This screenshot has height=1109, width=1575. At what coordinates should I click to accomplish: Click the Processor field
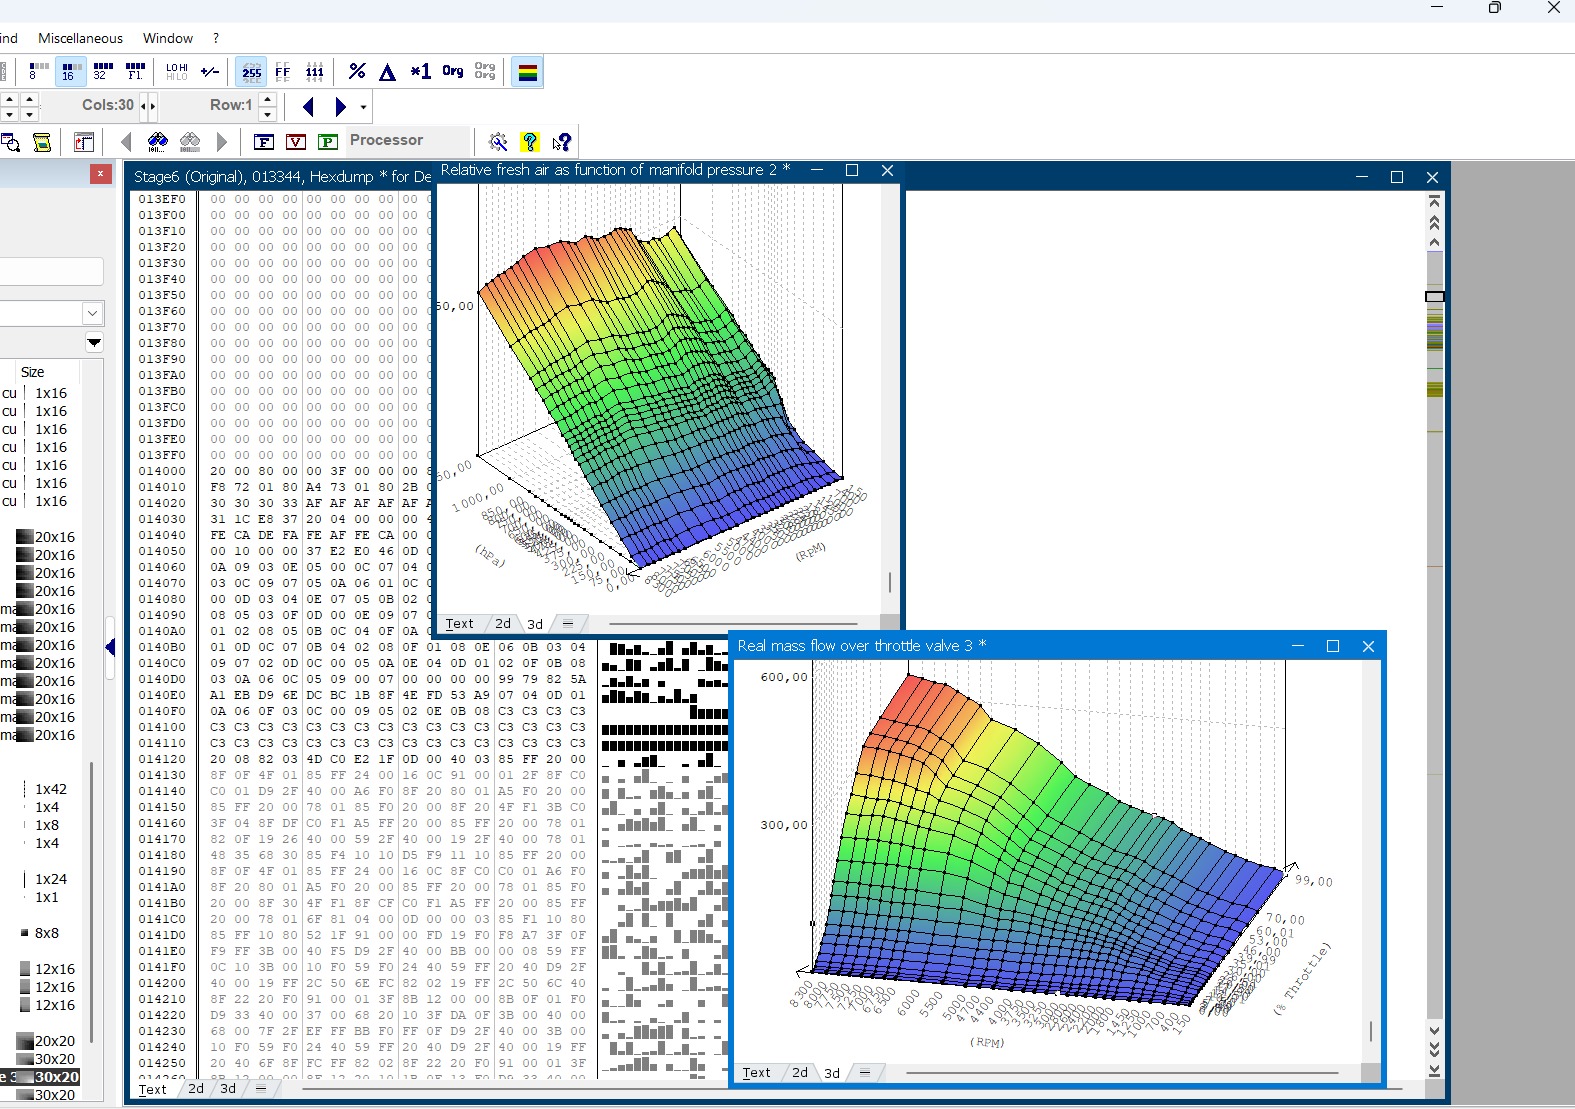click(408, 141)
